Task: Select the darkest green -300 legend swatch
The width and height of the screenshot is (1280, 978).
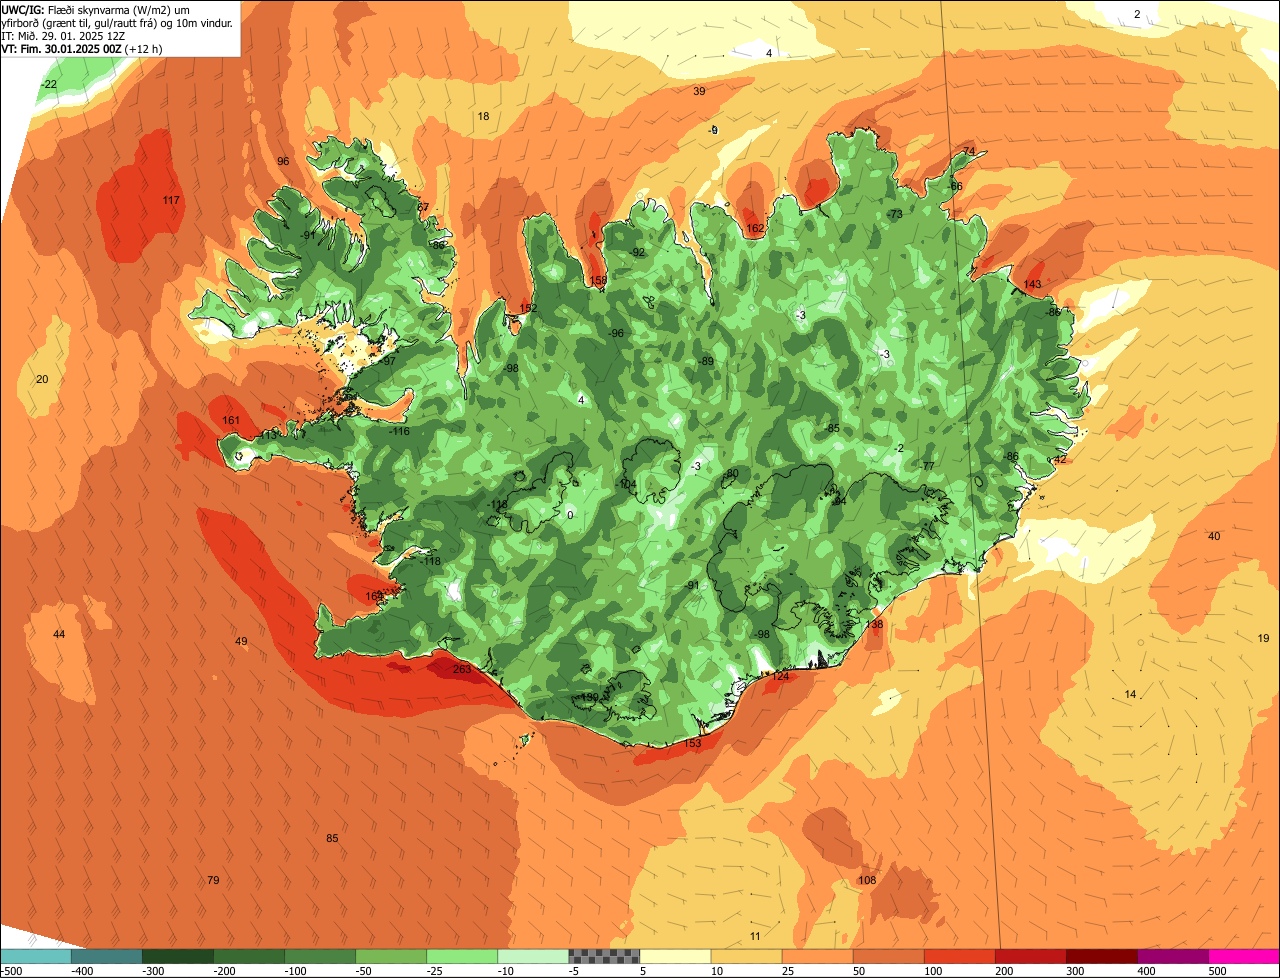Action: coord(177,956)
